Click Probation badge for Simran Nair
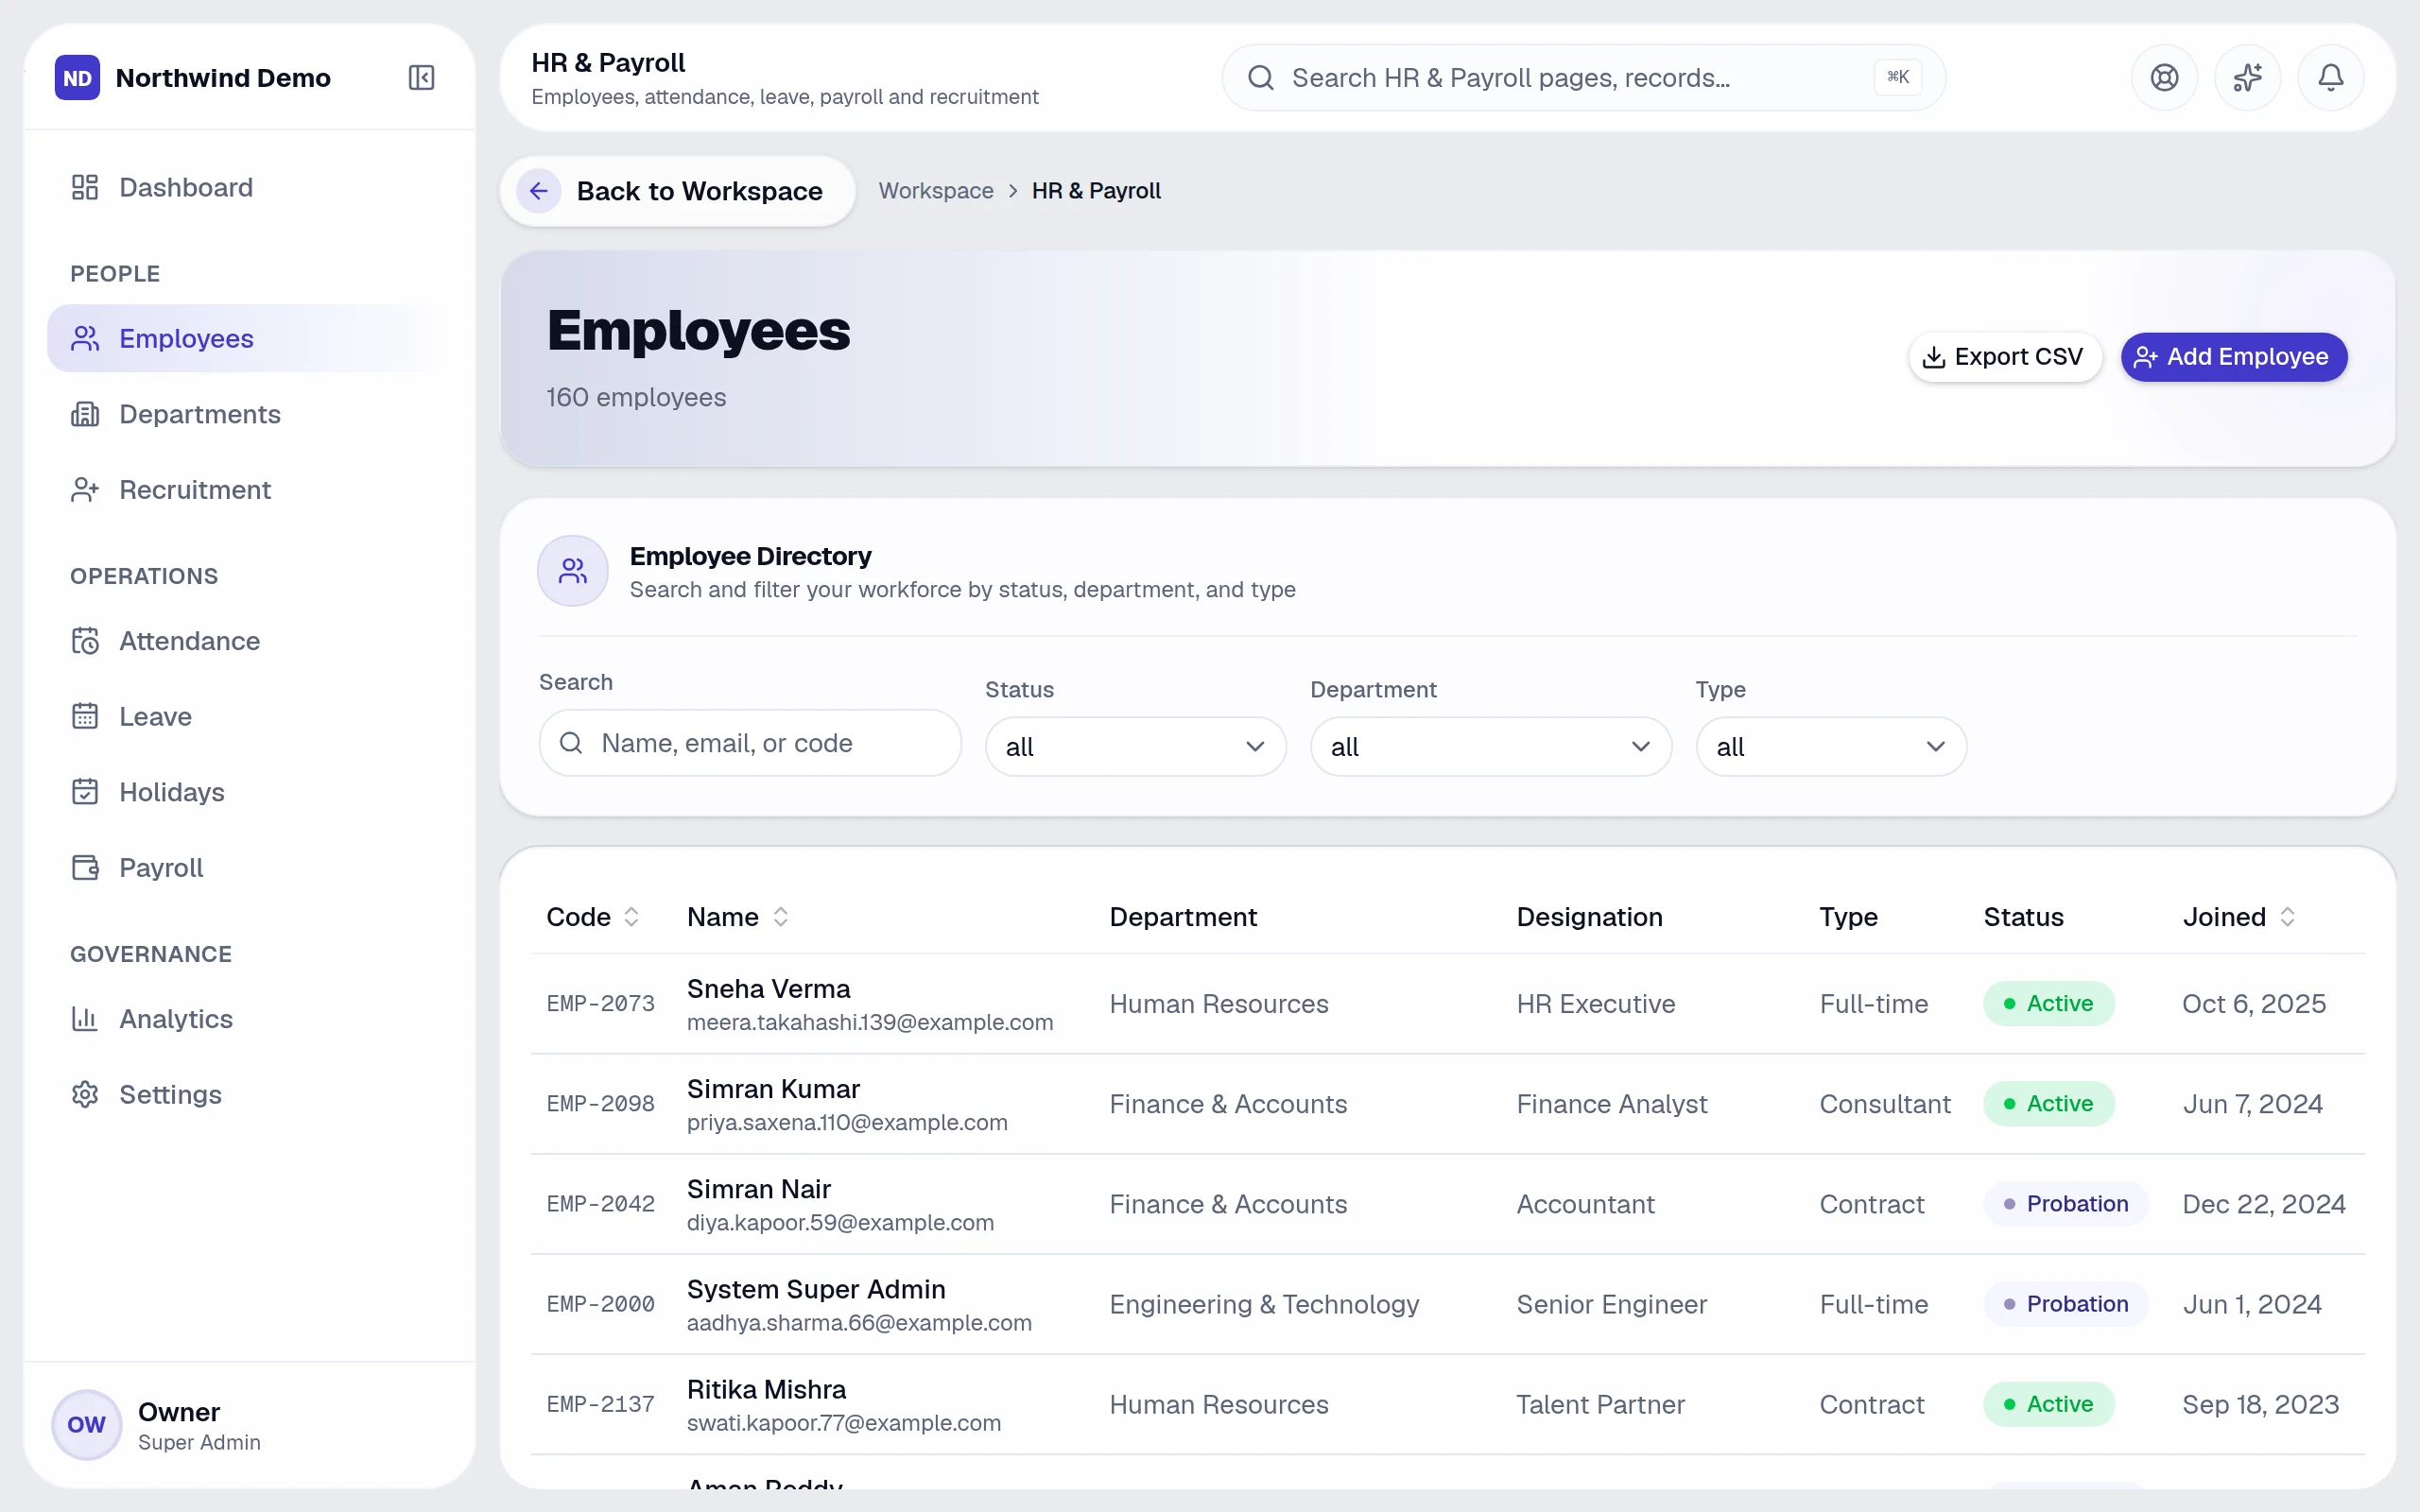The image size is (2420, 1512). click(x=2065, y=1204)
